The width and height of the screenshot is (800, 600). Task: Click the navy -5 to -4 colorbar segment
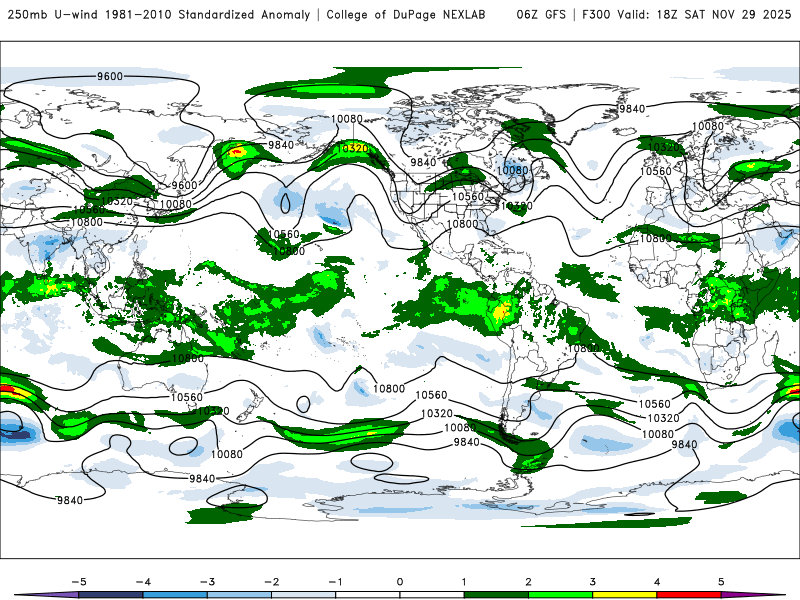[x=111, y=595]
